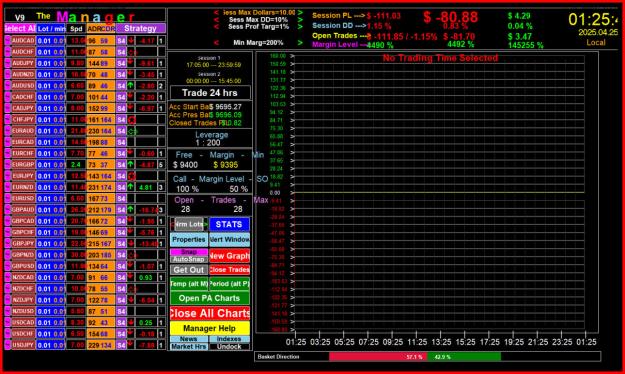Click the S4 strategy button for EURUSD
The height and width of the screenshot is (374, 625).
122,198
